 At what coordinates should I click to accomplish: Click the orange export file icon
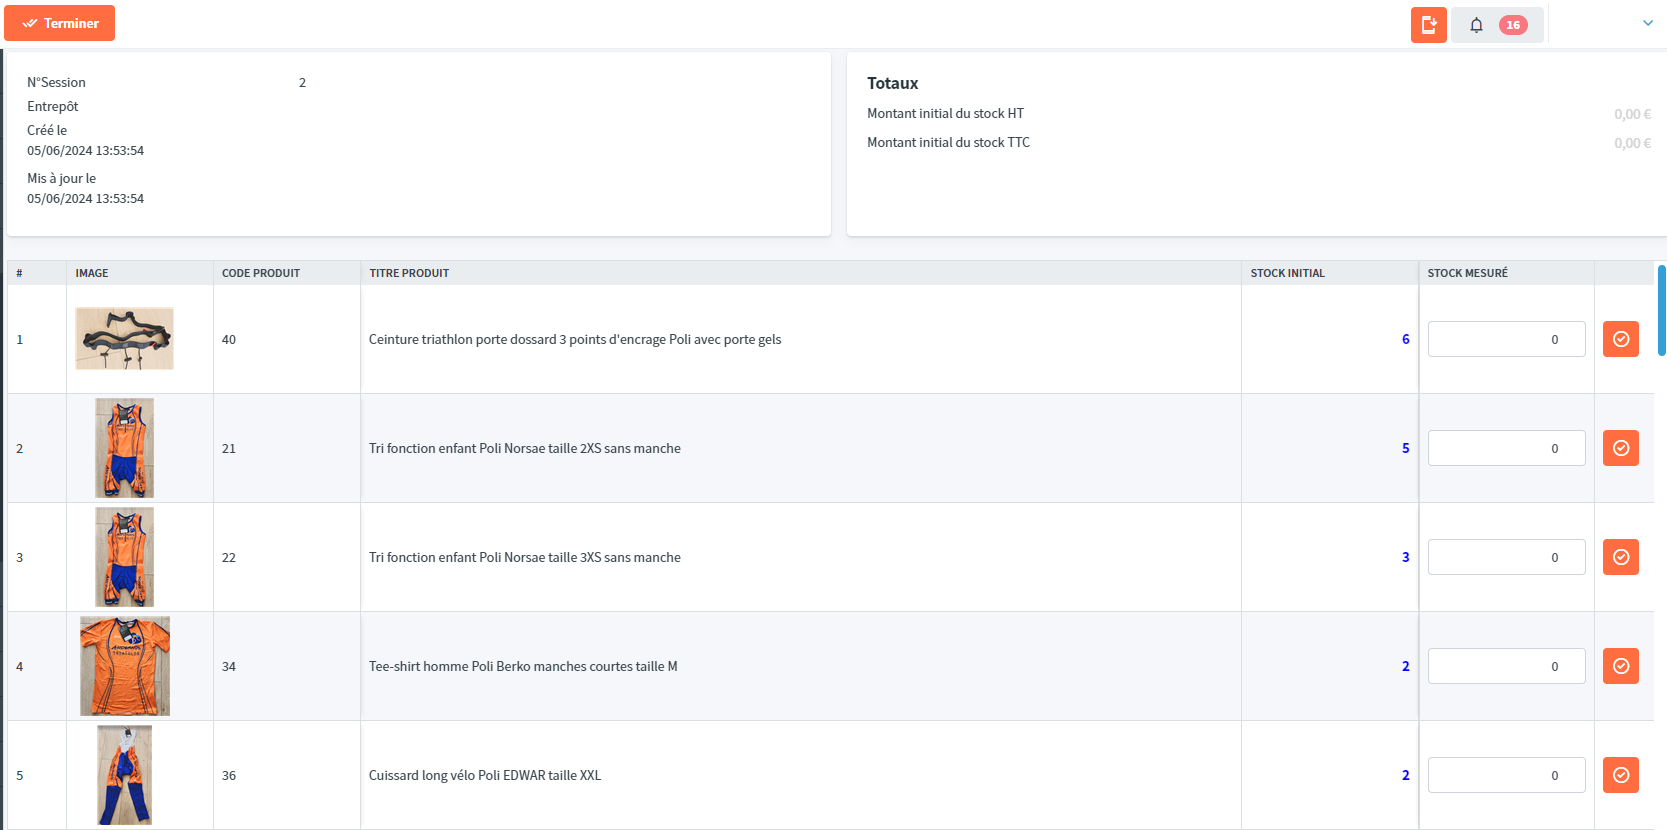(x=1428, y=25)
